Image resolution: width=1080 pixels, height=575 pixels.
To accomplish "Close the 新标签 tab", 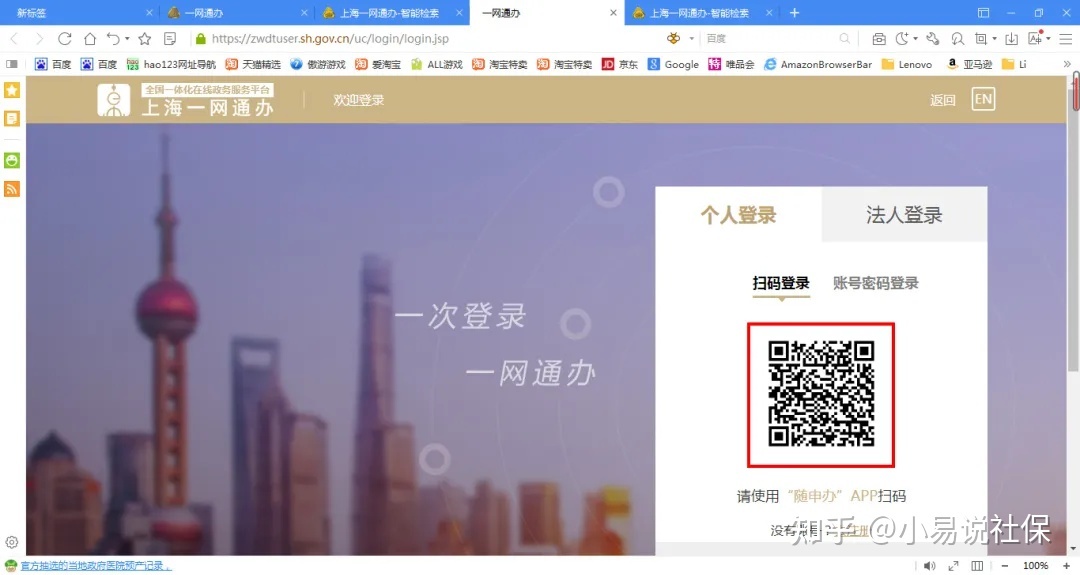I will 149,12.
